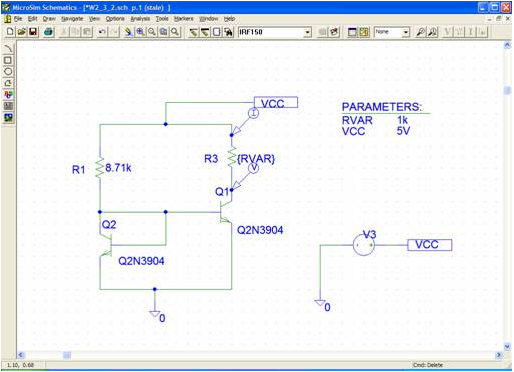Screen dimensions: 514x372
Task: Select the Draw Bus tool
Action: coord(205,32)
